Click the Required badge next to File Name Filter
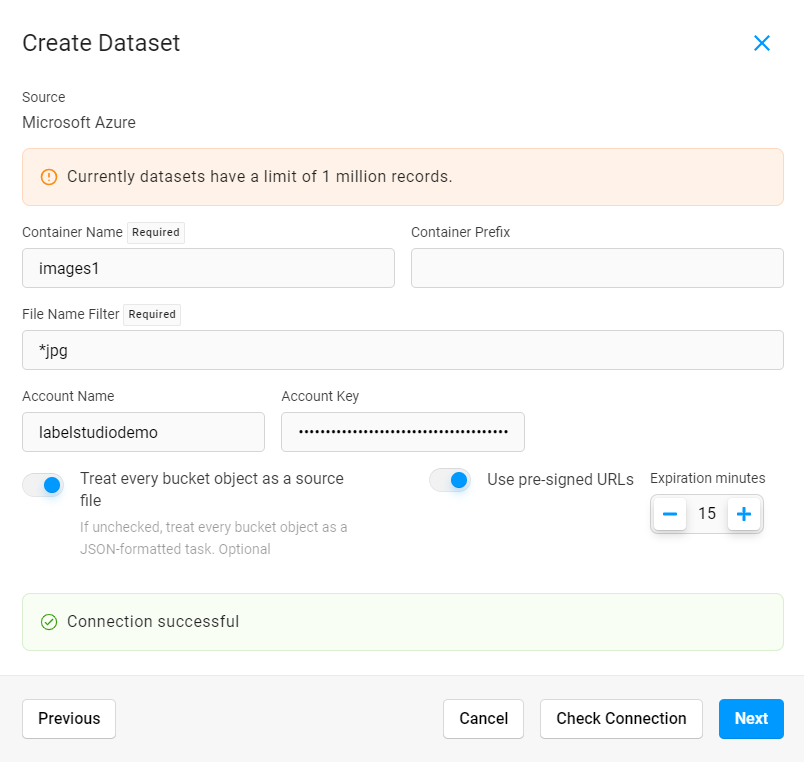Image resolution: width=804 pixels, height=762 pixels. (x=152, y=314)
